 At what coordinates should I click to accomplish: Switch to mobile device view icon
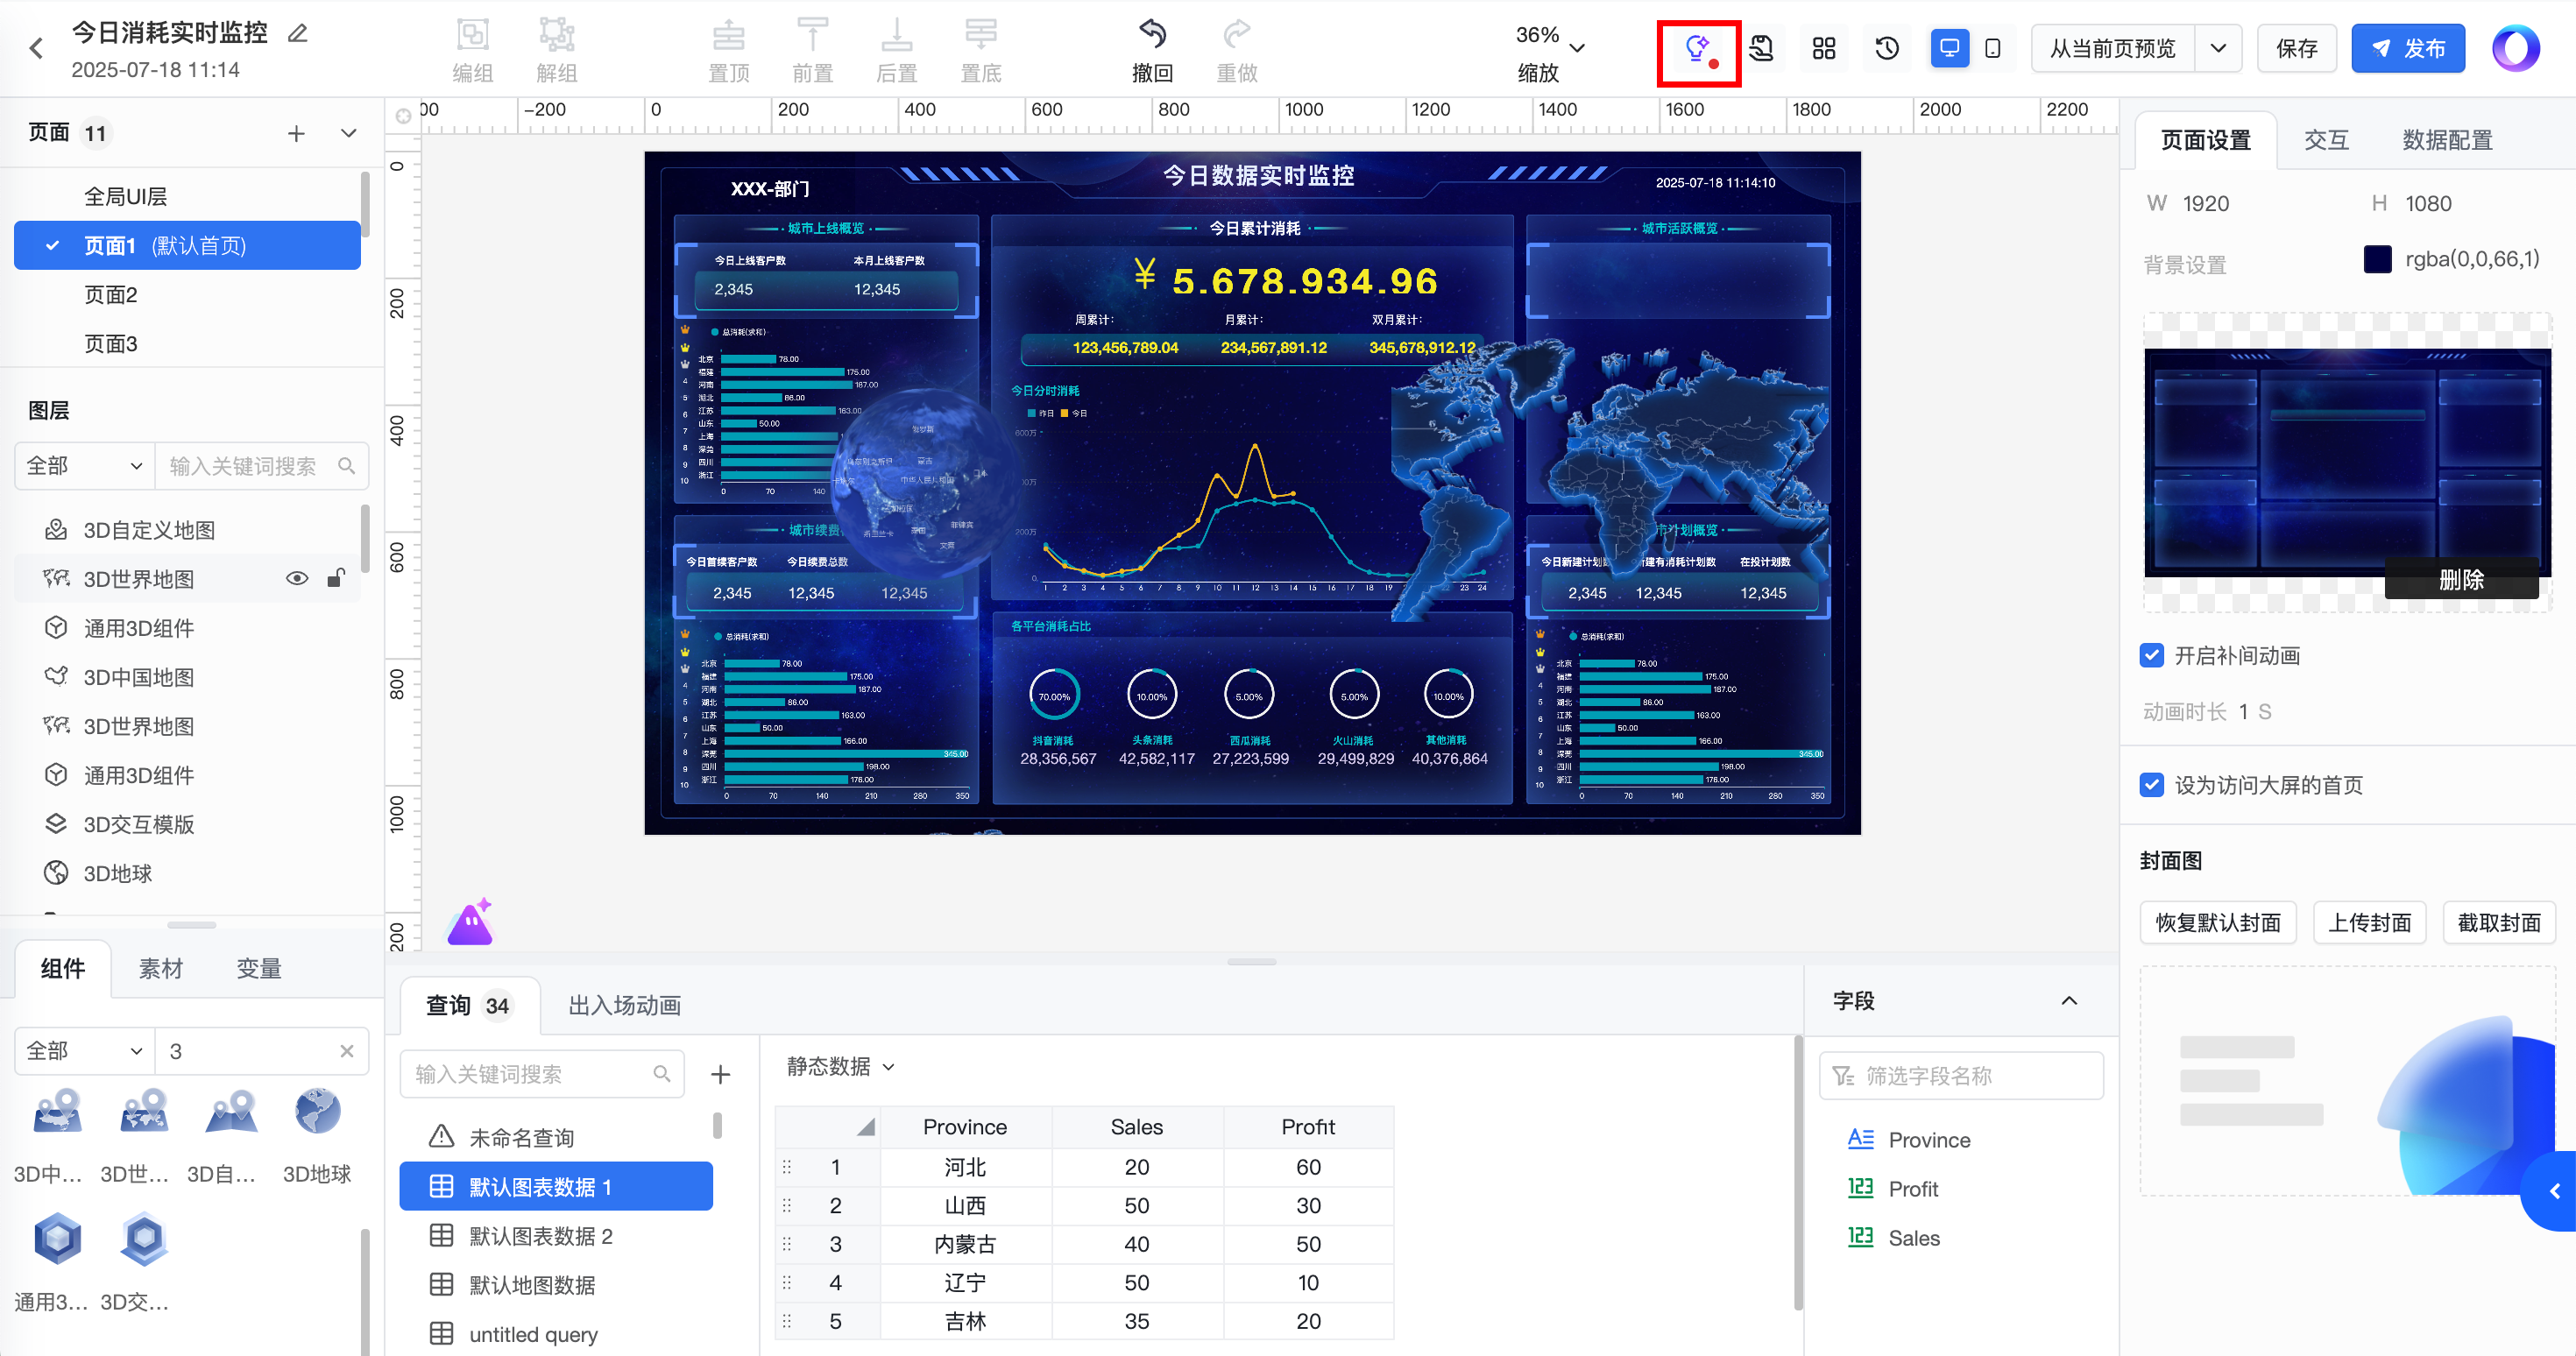[x=1992, y=49]
